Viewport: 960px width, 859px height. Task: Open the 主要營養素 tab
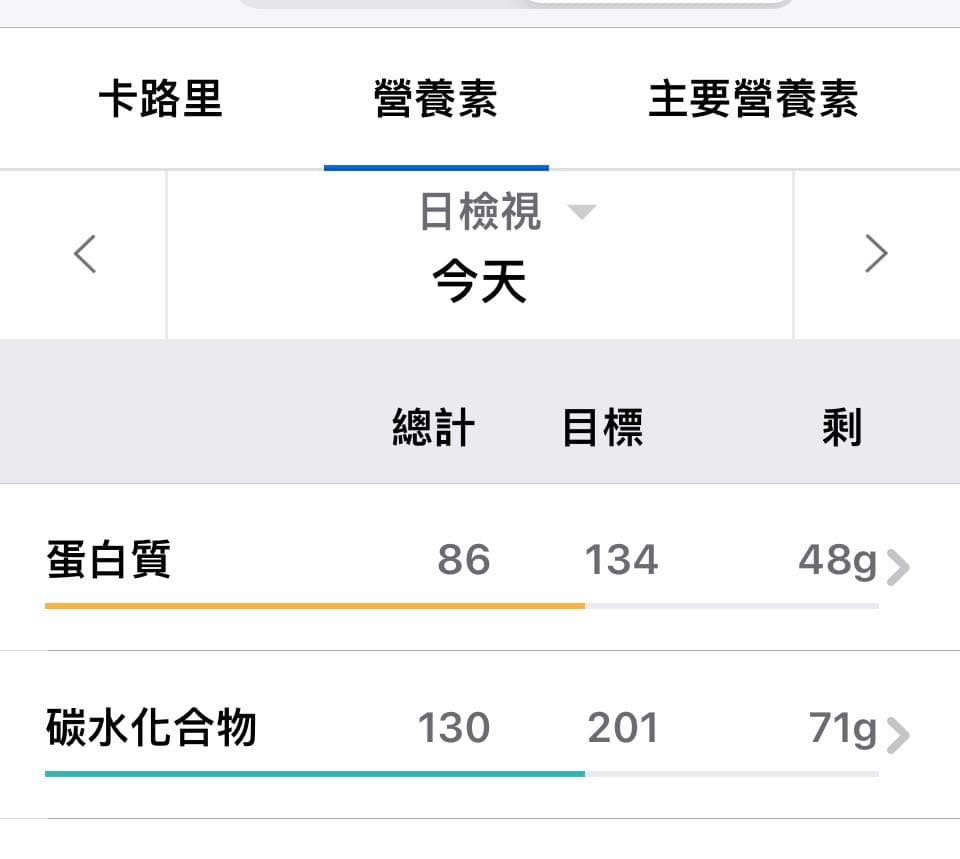(753, 100)
